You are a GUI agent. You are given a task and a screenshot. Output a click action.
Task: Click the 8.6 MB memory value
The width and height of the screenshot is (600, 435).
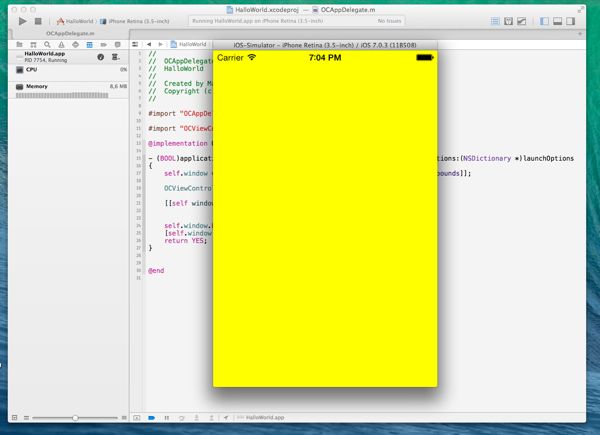pyautogui.click(x=118, y=86)
